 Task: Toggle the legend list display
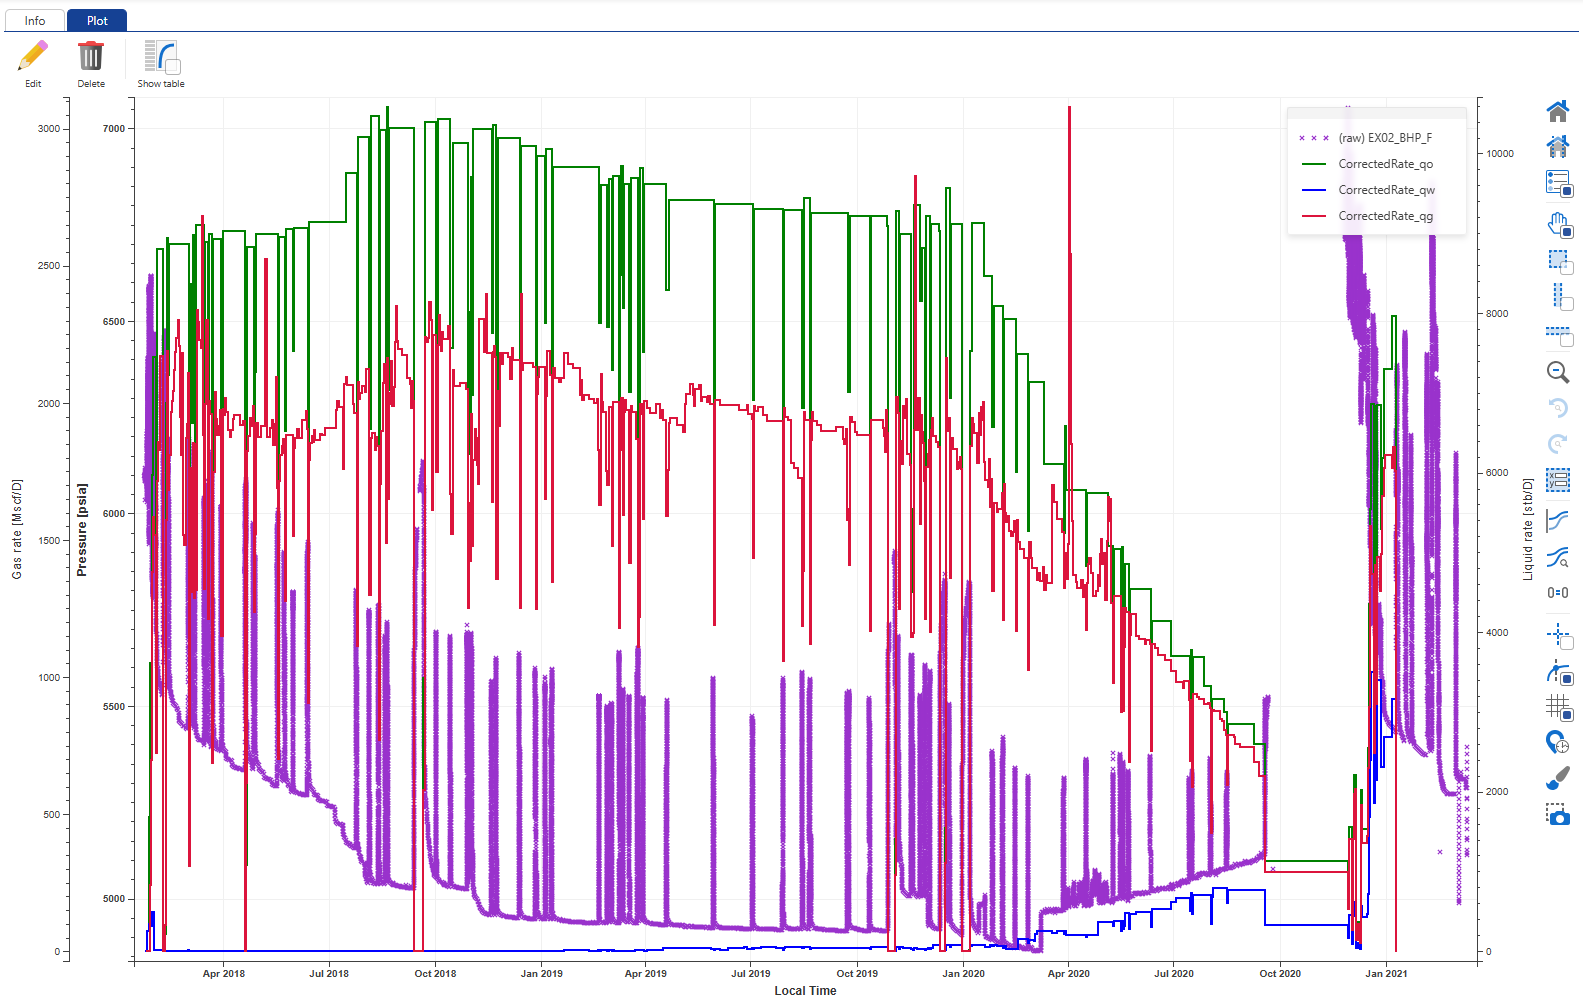tap(1557, 183)
